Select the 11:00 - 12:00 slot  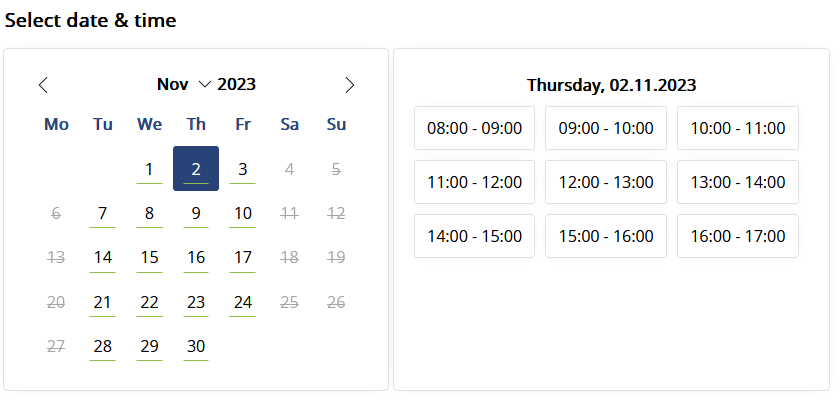(474, 182)
